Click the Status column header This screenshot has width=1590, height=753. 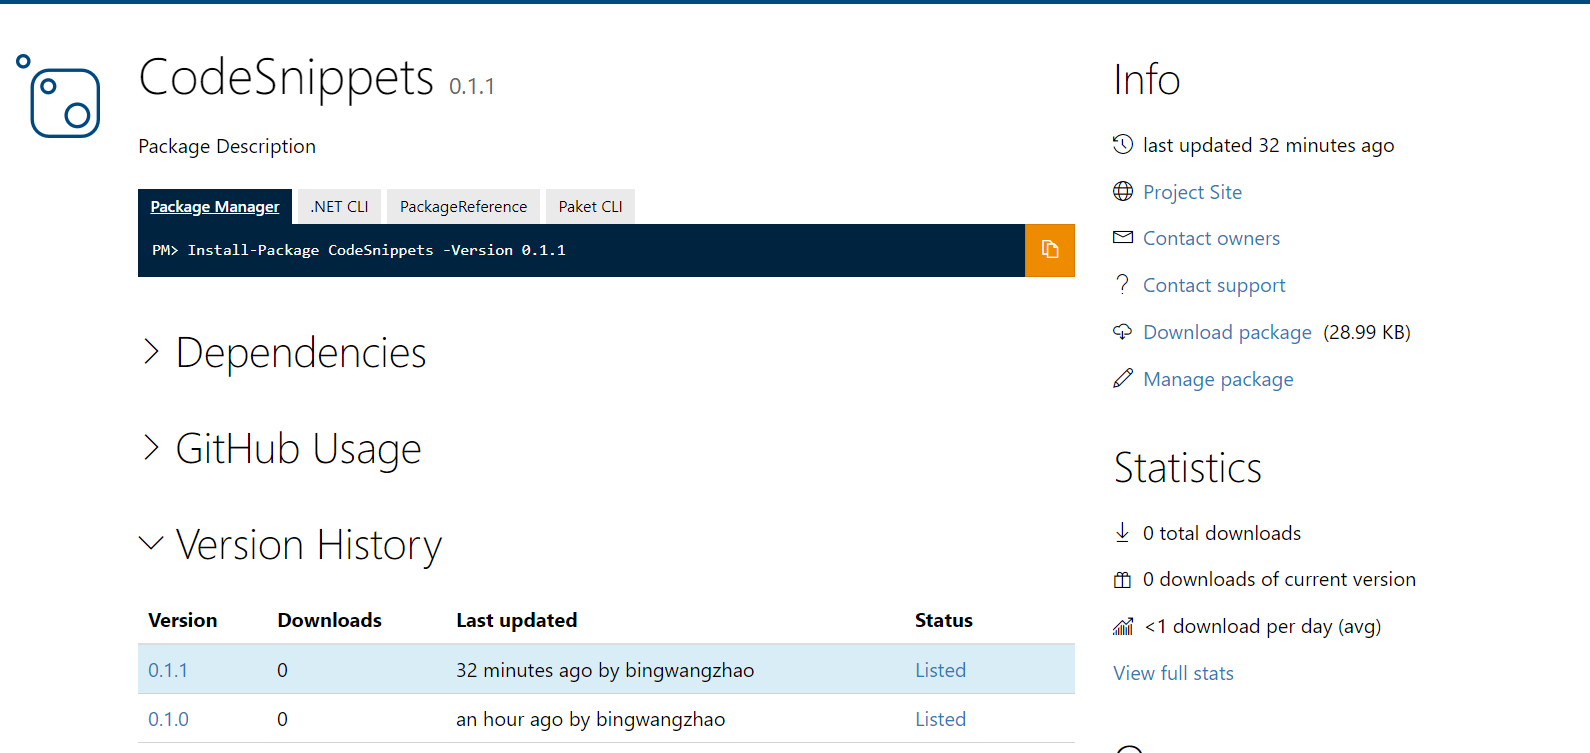click(943, 620)
